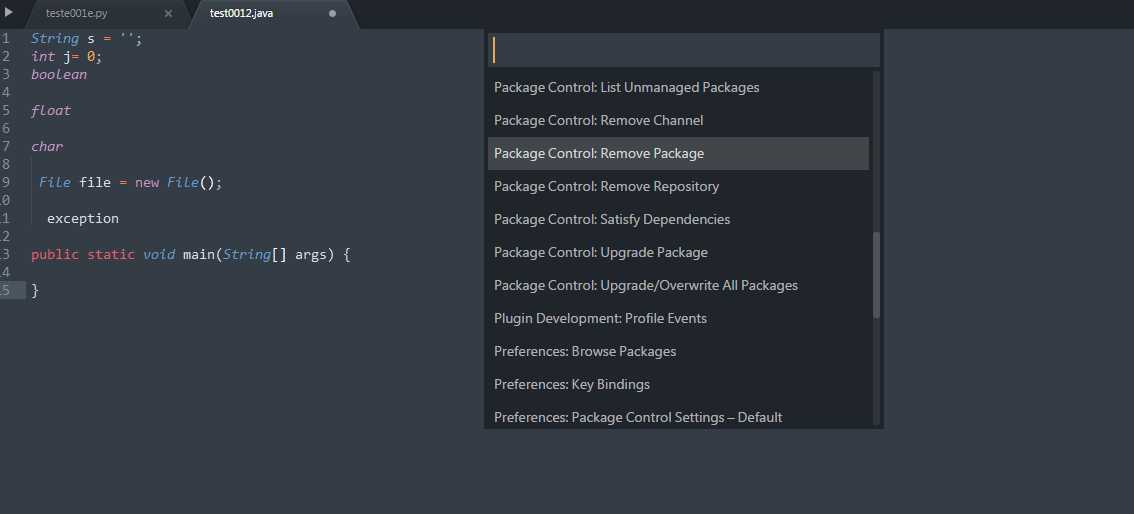Click unsaved dot on test0012.java tab
Screen dimensions: 1134x514
332,14
